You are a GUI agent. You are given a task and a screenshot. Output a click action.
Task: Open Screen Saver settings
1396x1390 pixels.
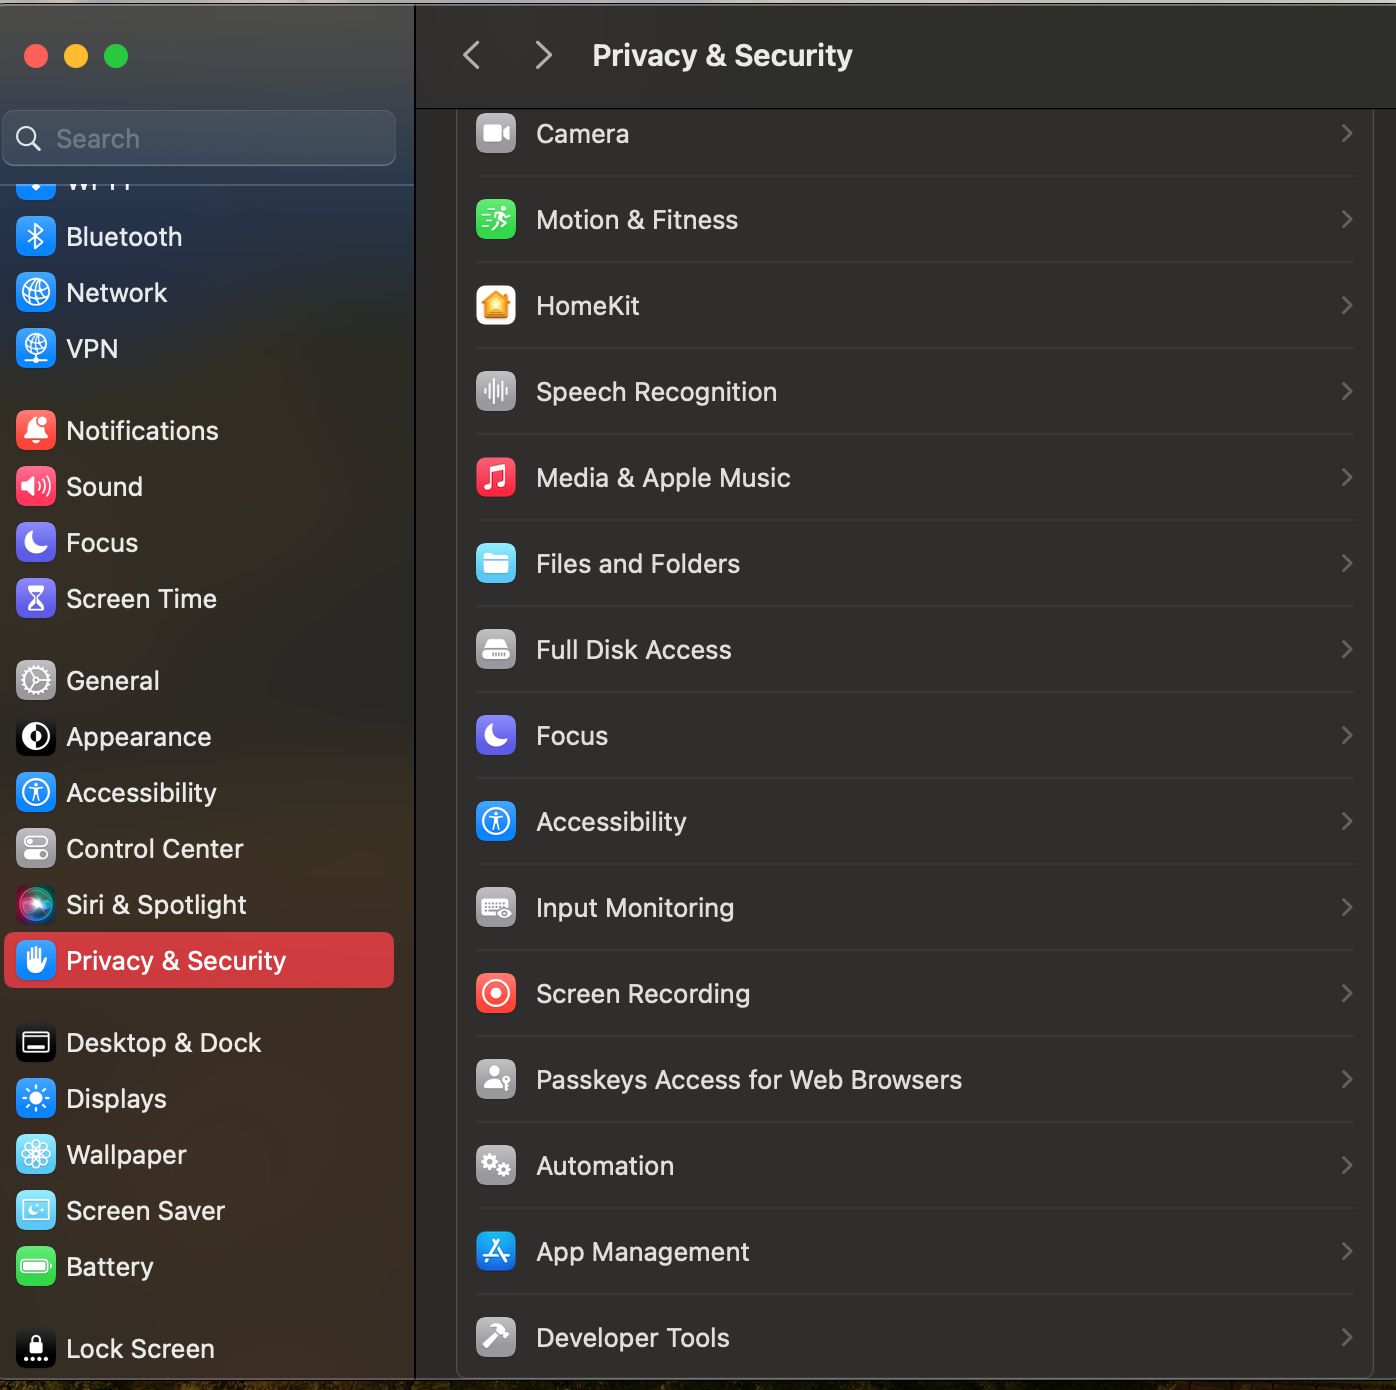tap(199, 1211)
